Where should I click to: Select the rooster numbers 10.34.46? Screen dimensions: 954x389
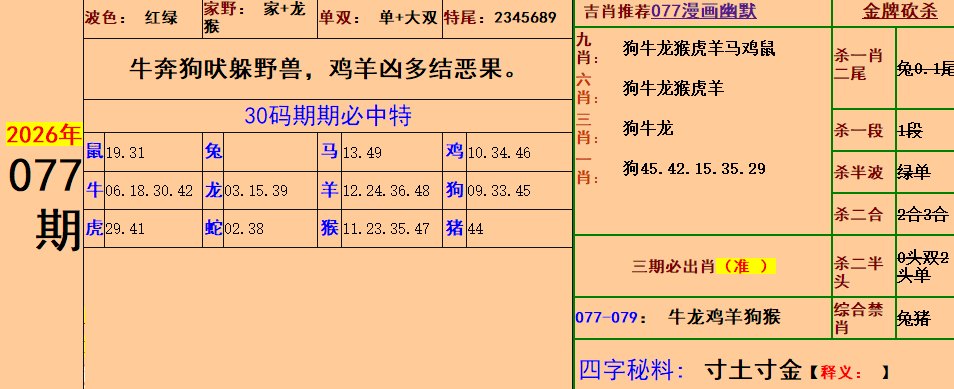[x=499, y=152]
